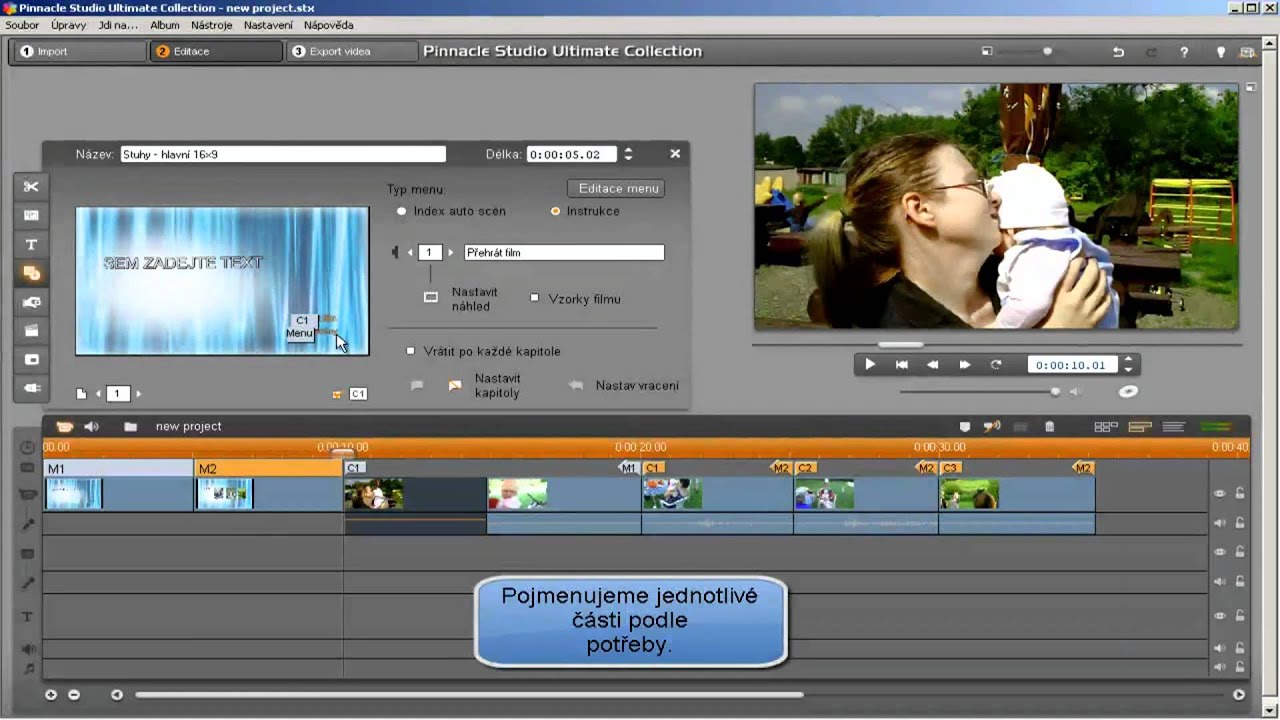Click the preview volume speaker icon
Viewport: 1280px width, 720px height.
pyautogui.click(x=1075, y=392)
